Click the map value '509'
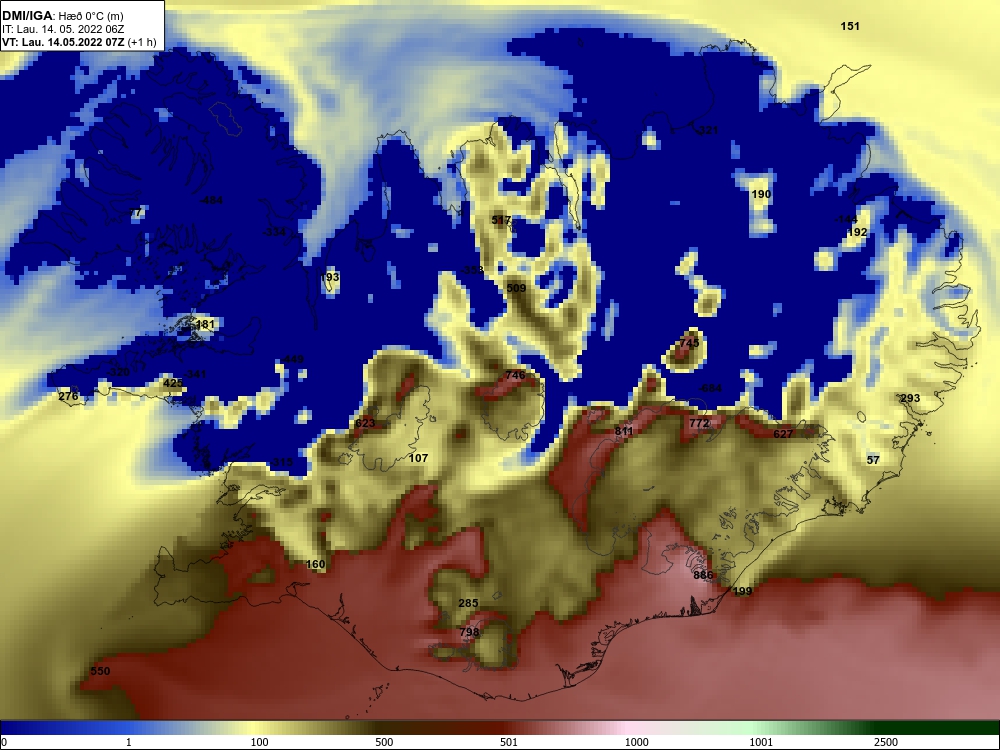The height and width of the screenshot is (750, 1000). click(516, 288)
